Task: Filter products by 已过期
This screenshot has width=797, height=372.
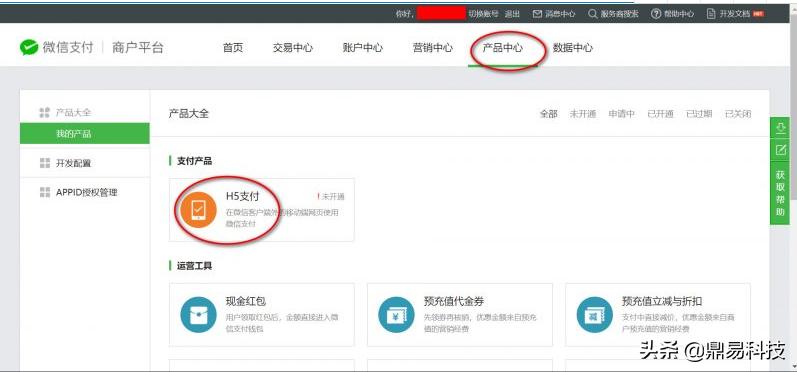Action: 699,114
